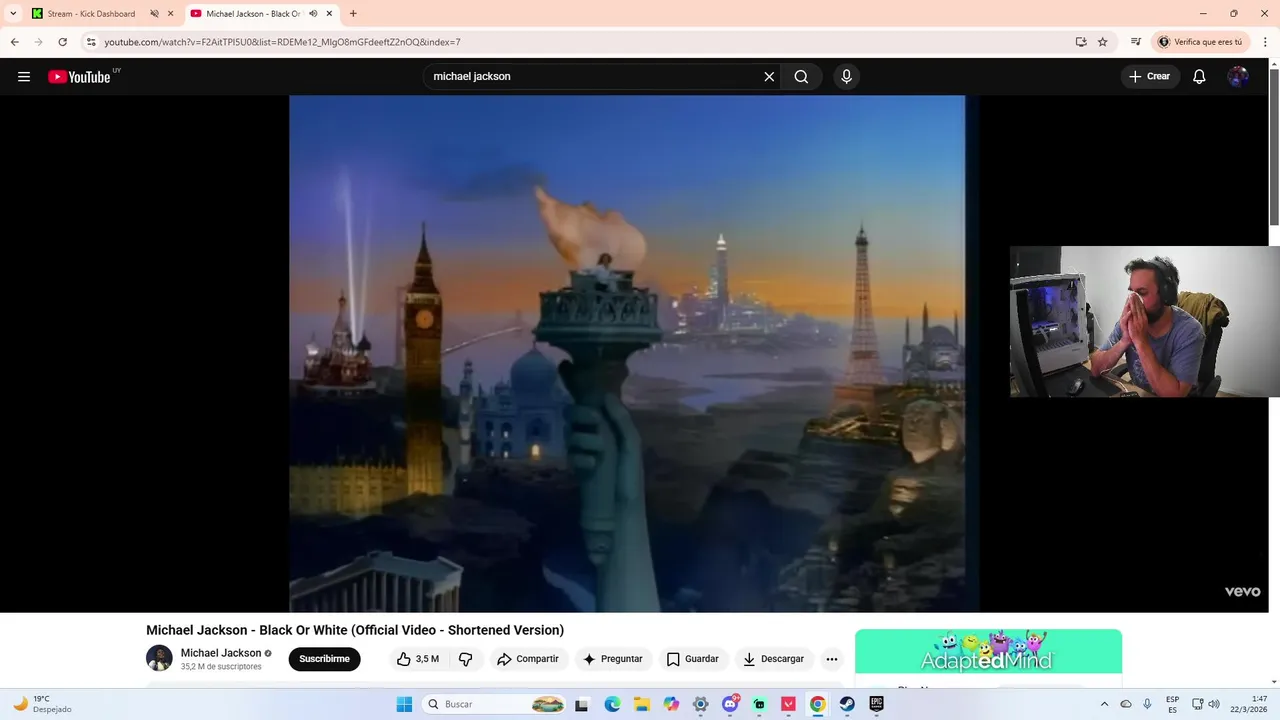Show hidden system tray icons
The image size is (1280, 720).
(1104, 704)
